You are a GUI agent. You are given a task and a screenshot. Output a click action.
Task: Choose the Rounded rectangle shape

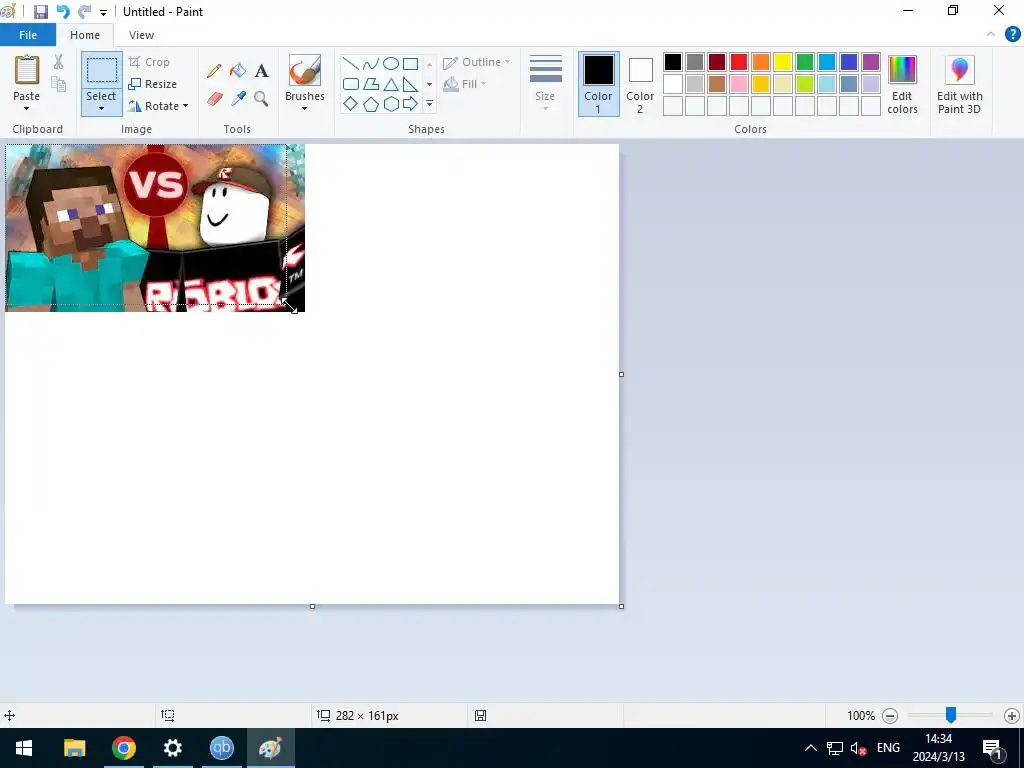[351, 84]
